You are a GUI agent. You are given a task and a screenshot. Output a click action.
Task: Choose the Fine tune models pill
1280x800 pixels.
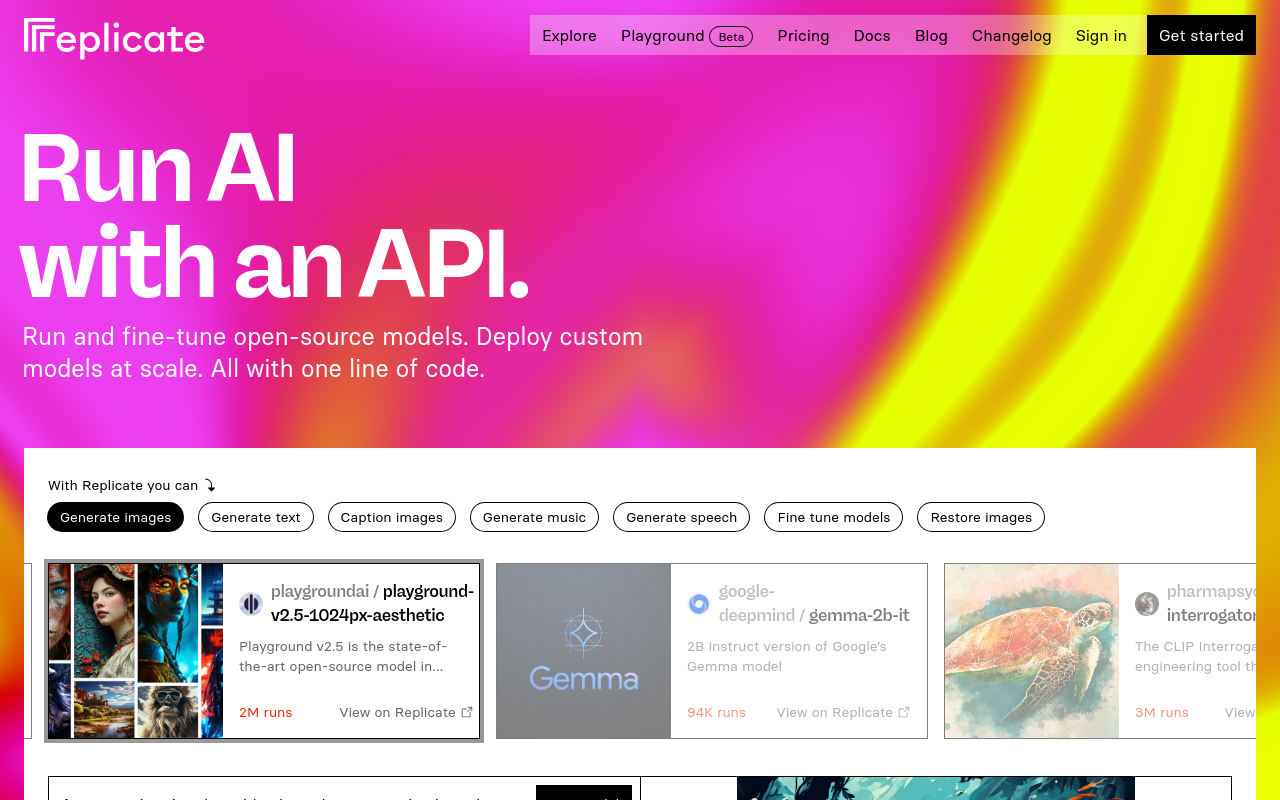tap(833, 517)
